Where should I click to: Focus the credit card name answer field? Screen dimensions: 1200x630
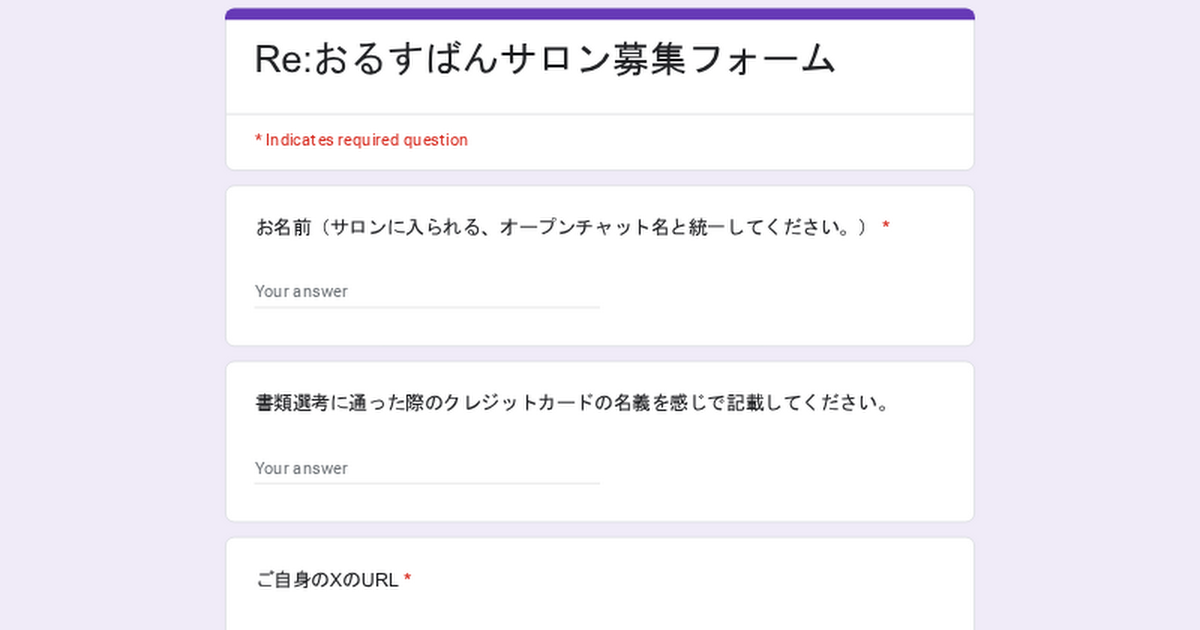point(427,469)
